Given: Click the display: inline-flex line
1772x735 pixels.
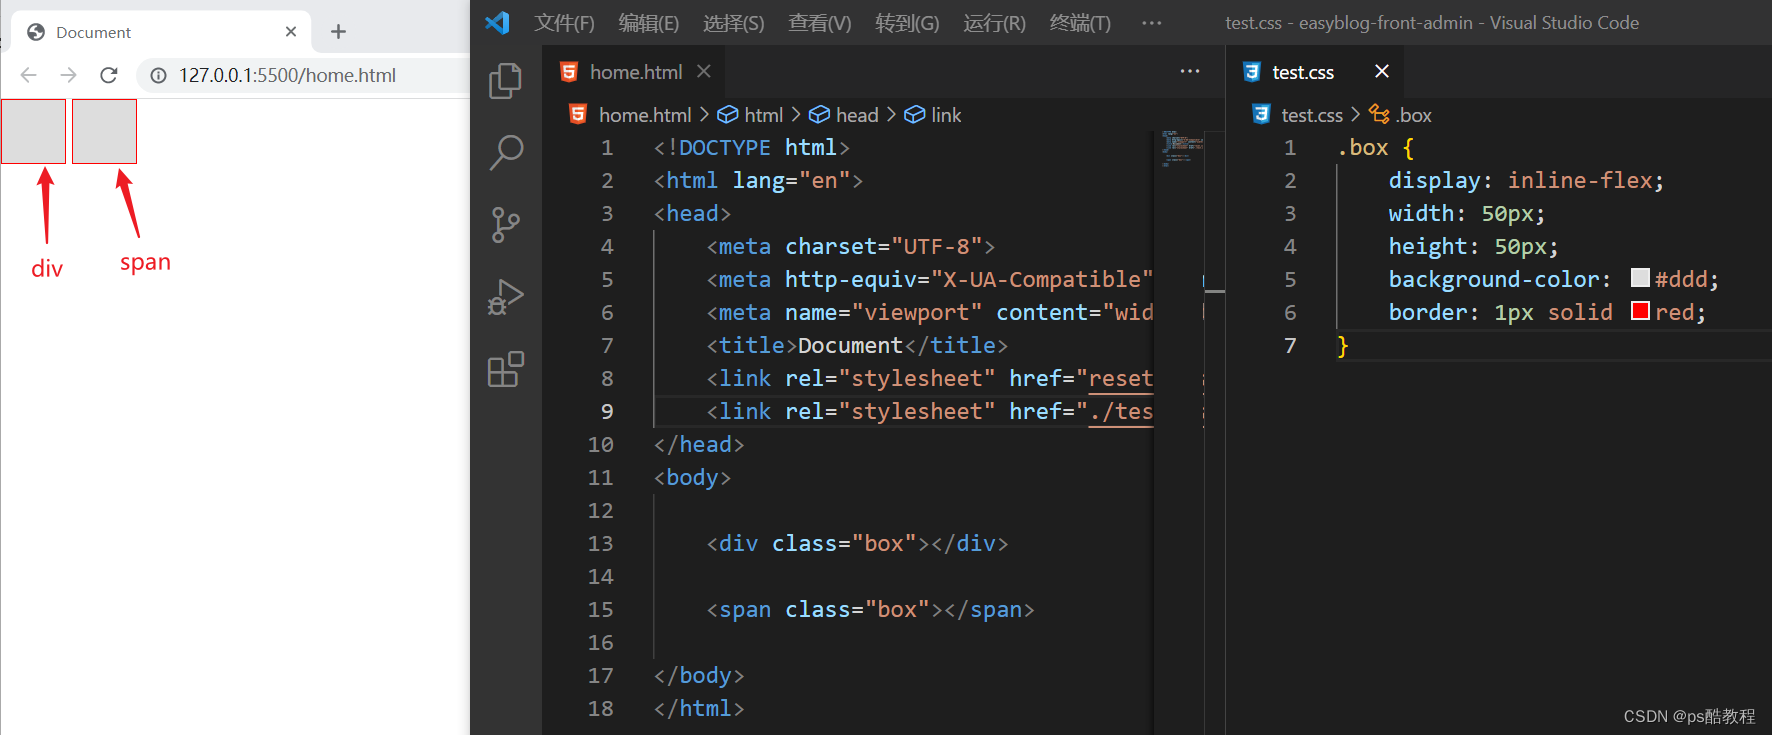Looking at the screenshot, I should click(1526, 180).
